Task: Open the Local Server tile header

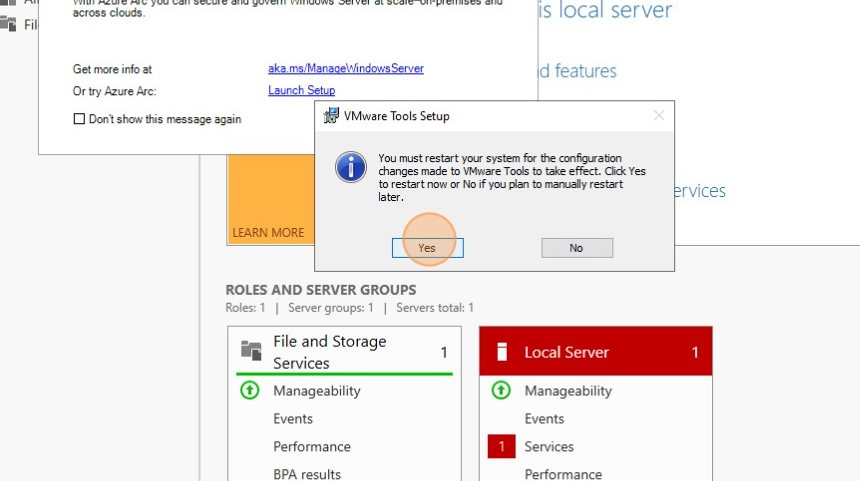Action: pos(596,352)
